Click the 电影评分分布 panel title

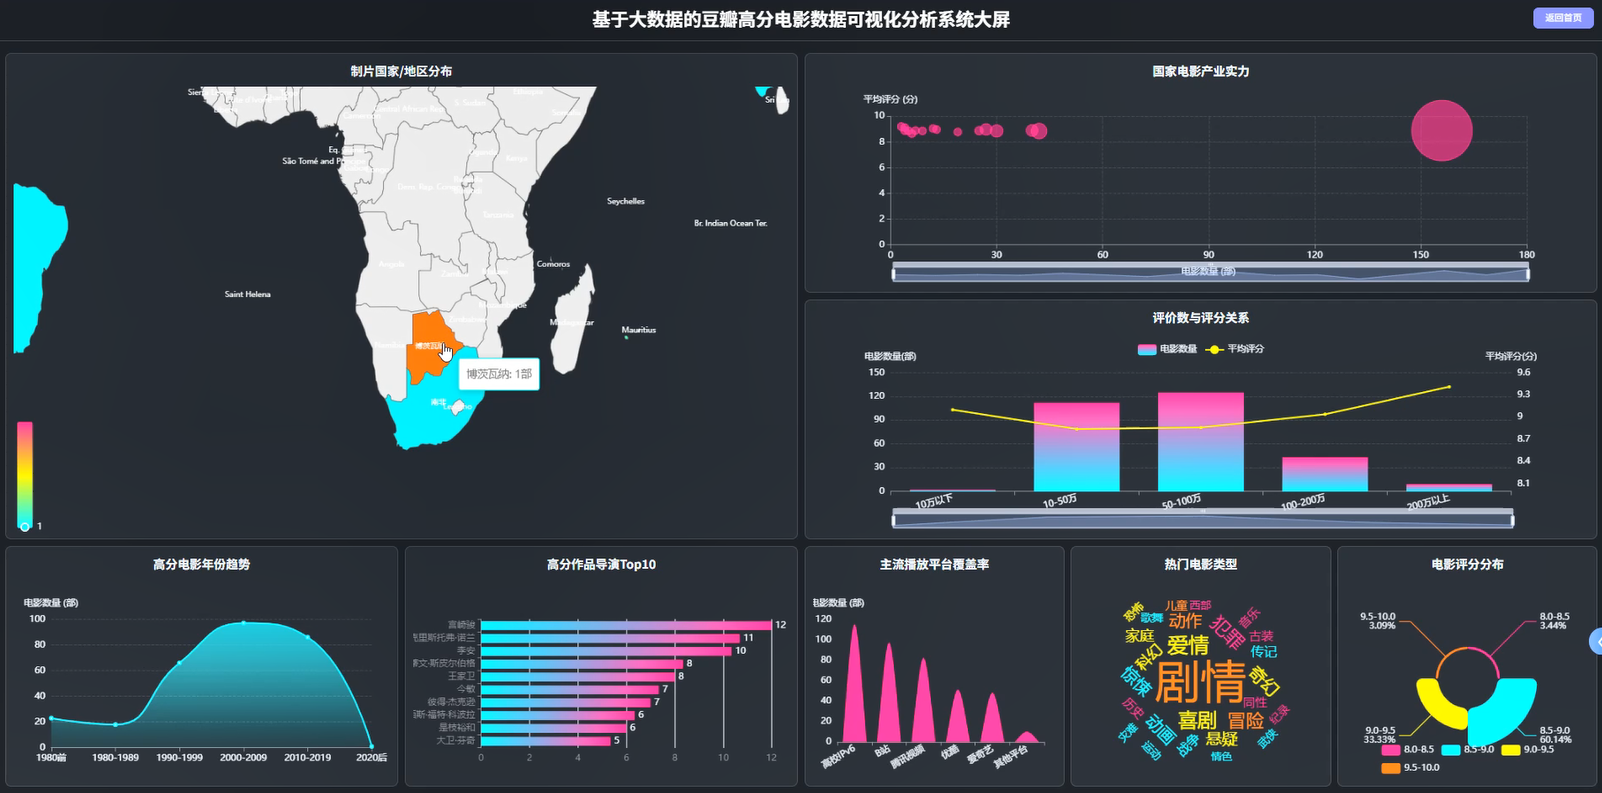coord(1467,564)
